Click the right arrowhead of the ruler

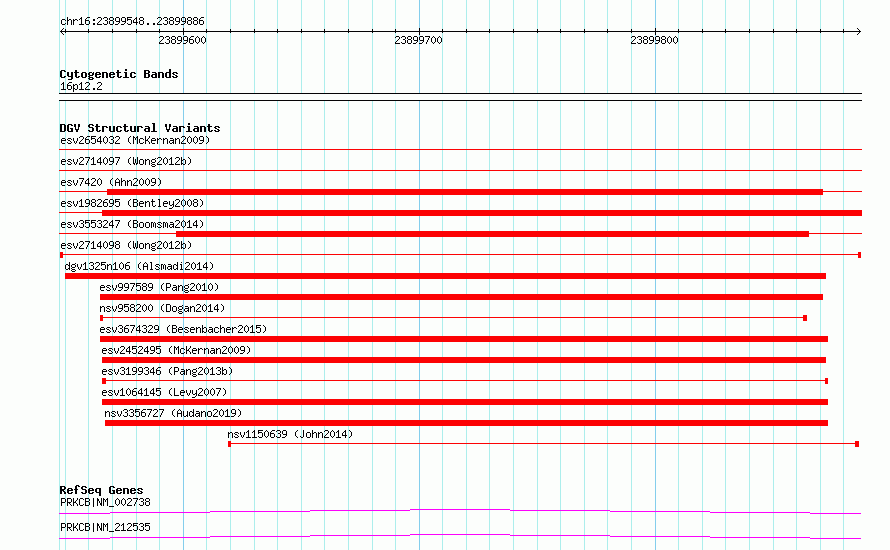pyautogui.click(x=859, y=31)
